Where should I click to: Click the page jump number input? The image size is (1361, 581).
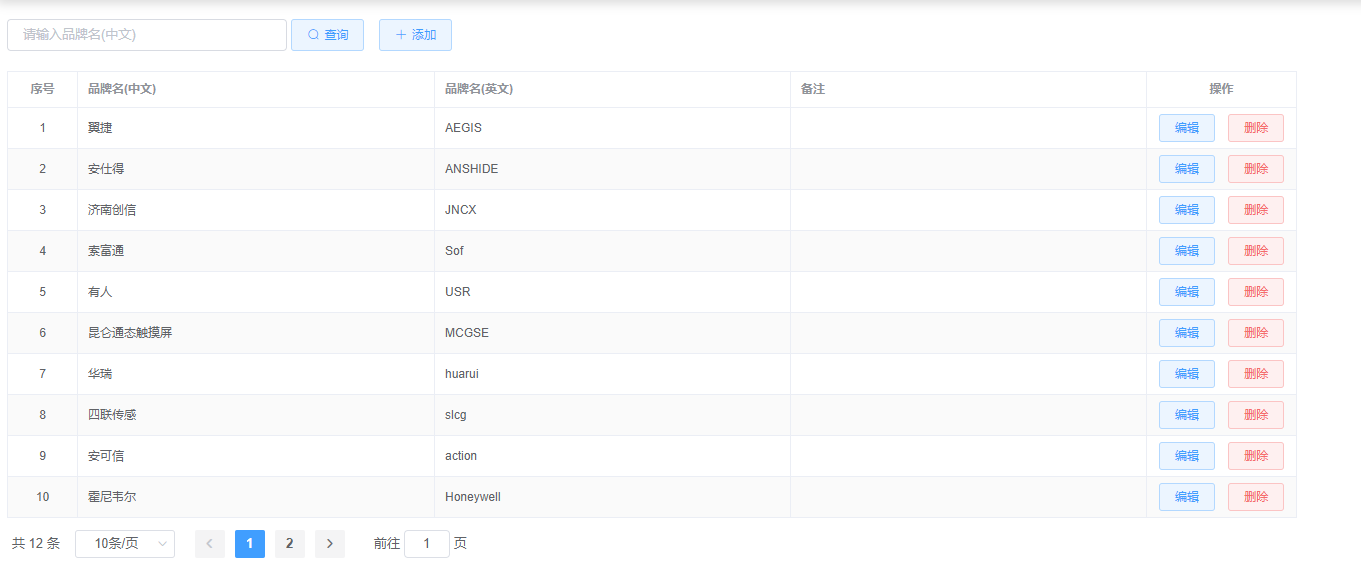tap(427, 544)
